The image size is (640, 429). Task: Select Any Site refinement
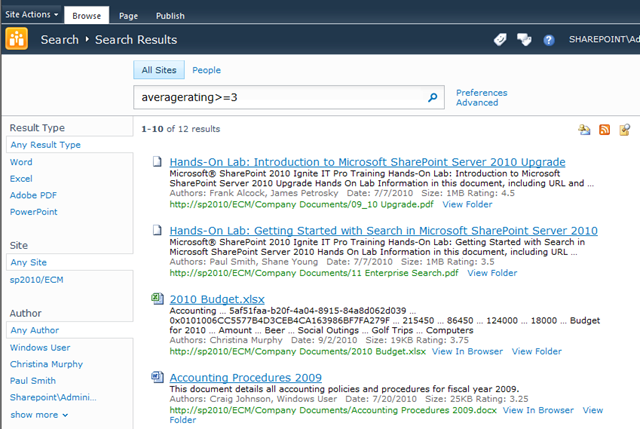click(29, 262)
